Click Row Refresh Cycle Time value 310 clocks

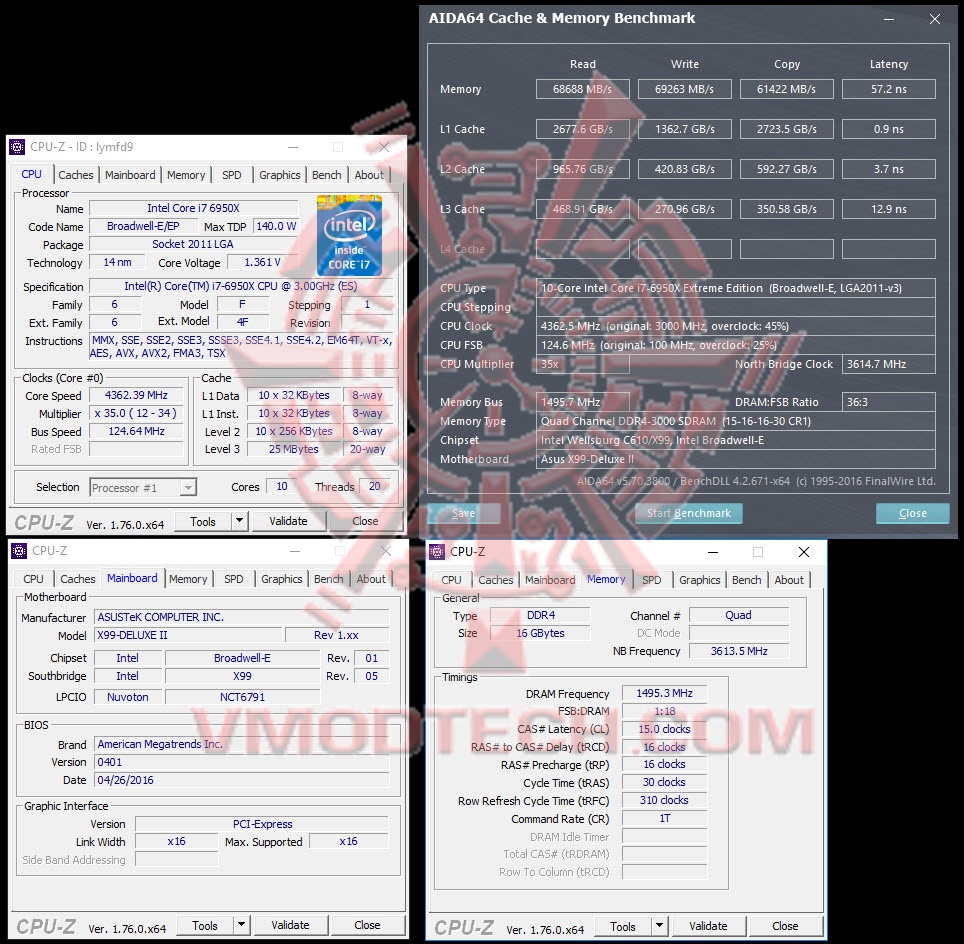[x=665, y=800]
